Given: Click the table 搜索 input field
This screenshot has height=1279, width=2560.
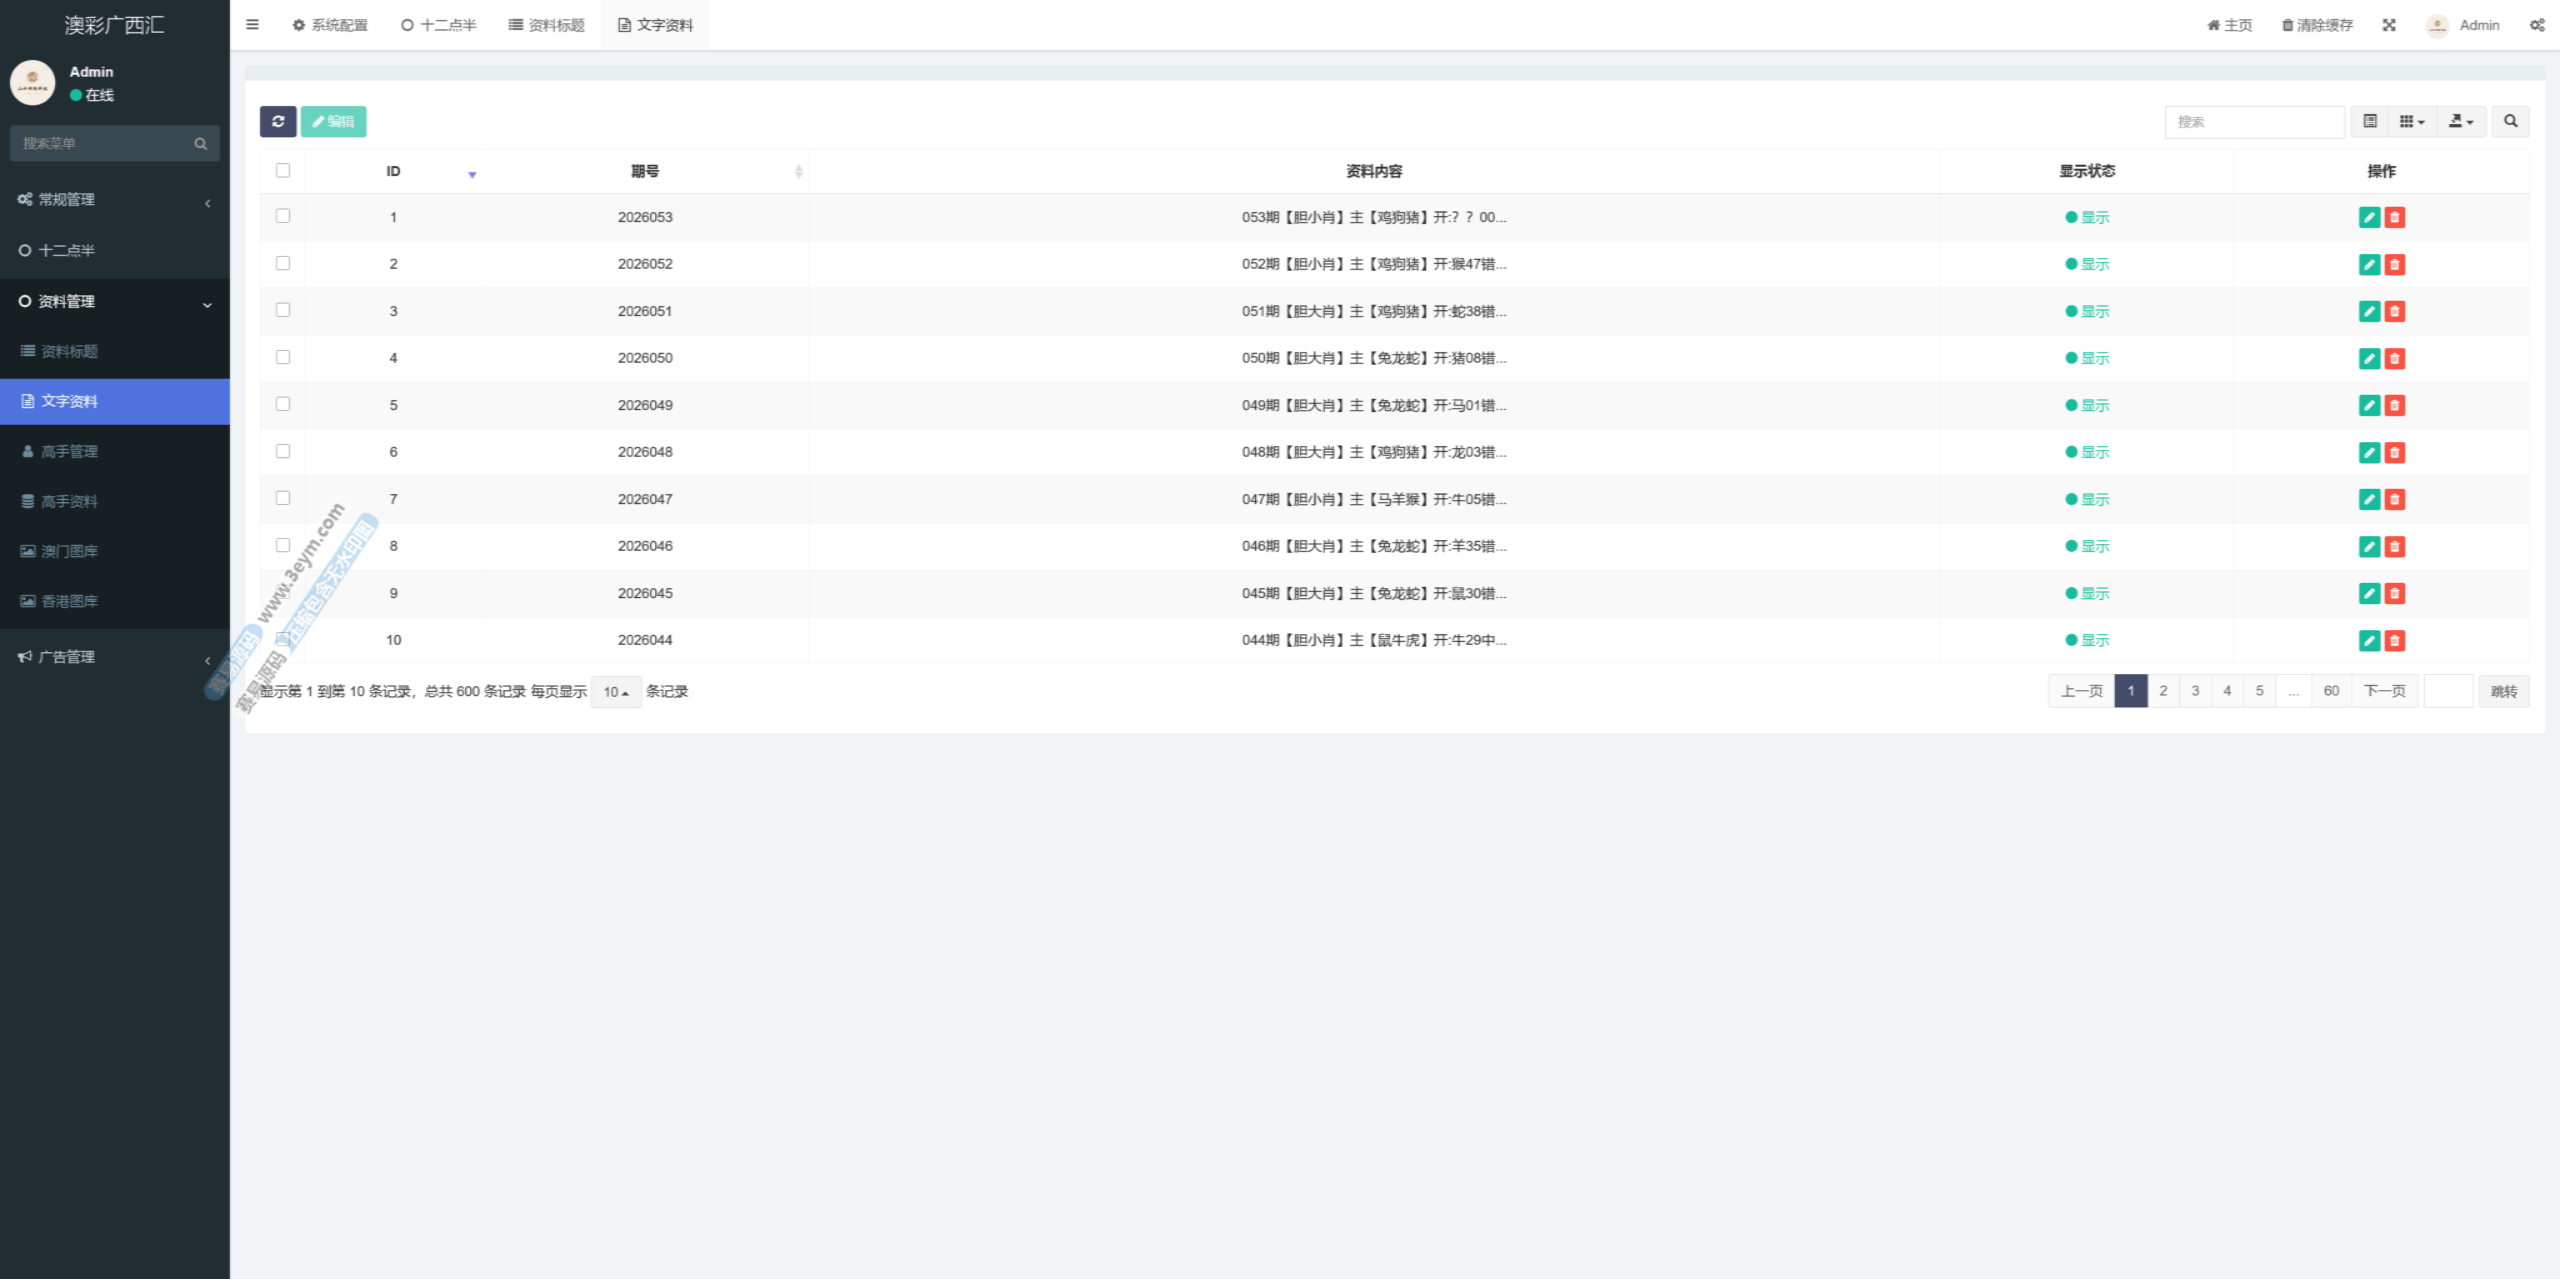Looking at the screenshot, I should [2254, 121].
